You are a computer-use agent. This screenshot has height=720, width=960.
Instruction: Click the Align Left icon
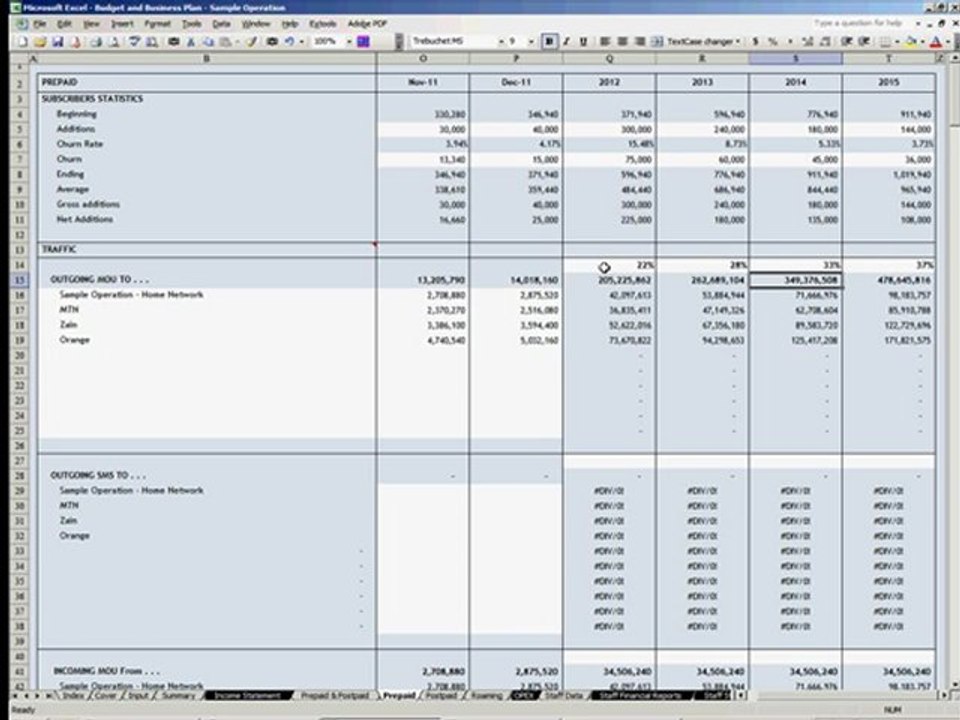(x=605, y=42)
